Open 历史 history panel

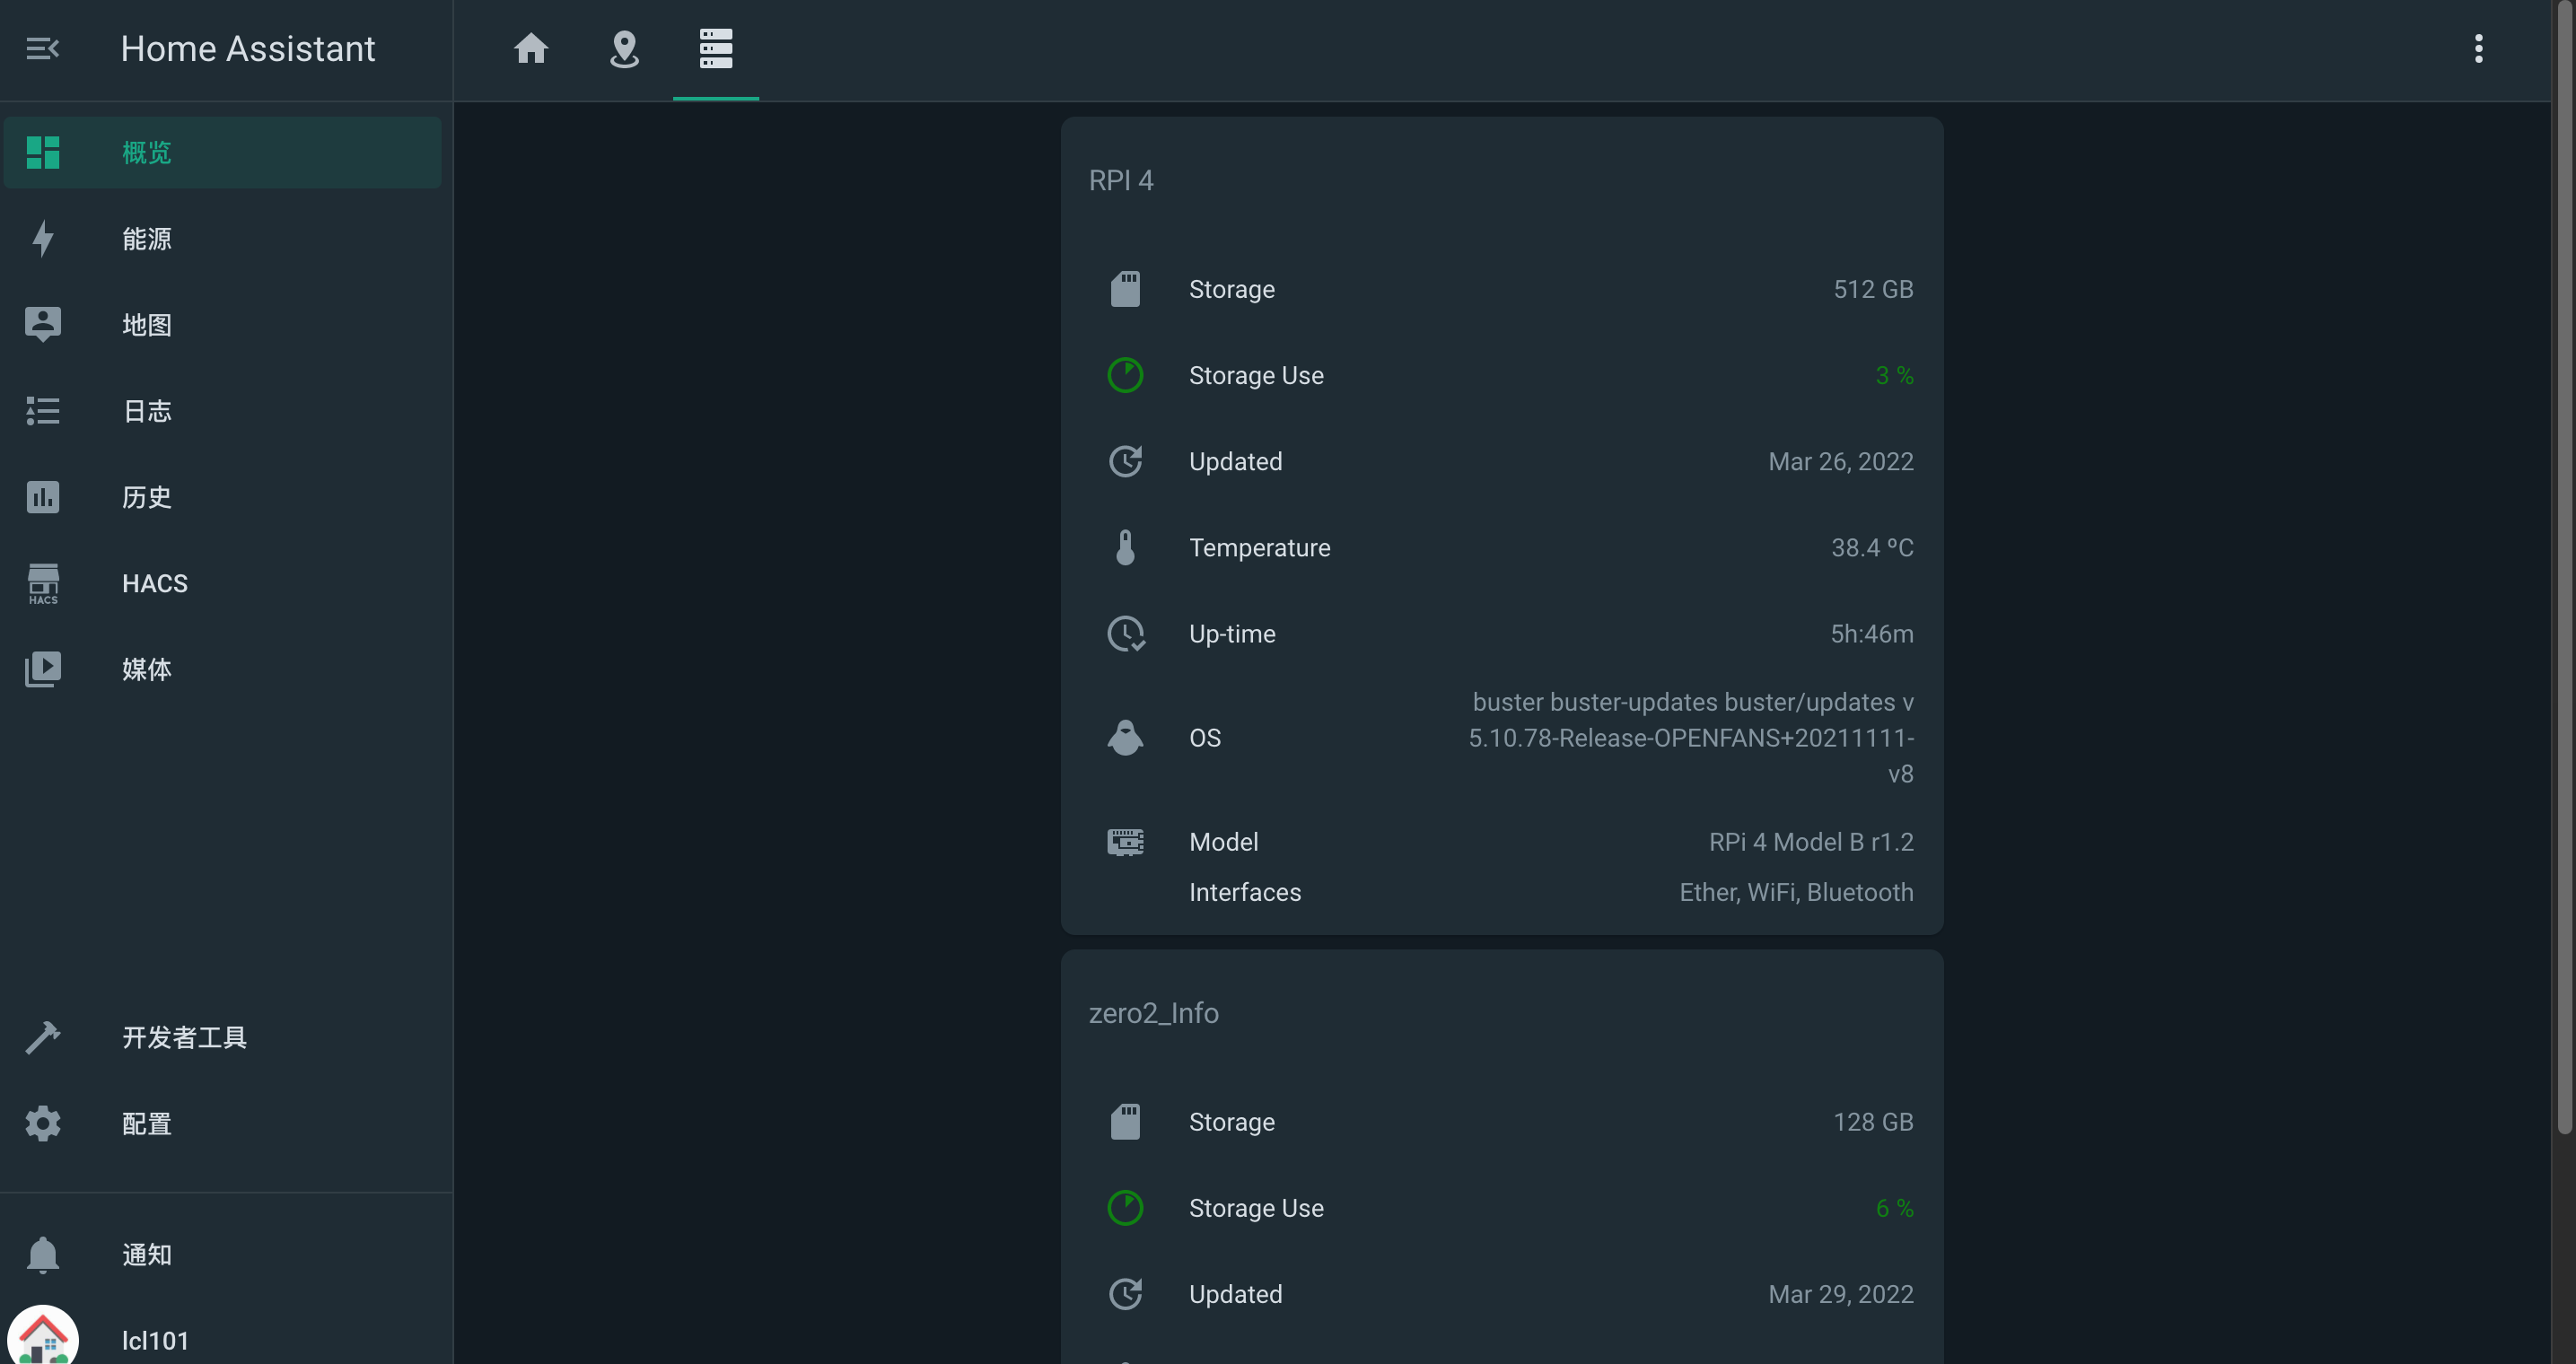click(x=222, y=496)
